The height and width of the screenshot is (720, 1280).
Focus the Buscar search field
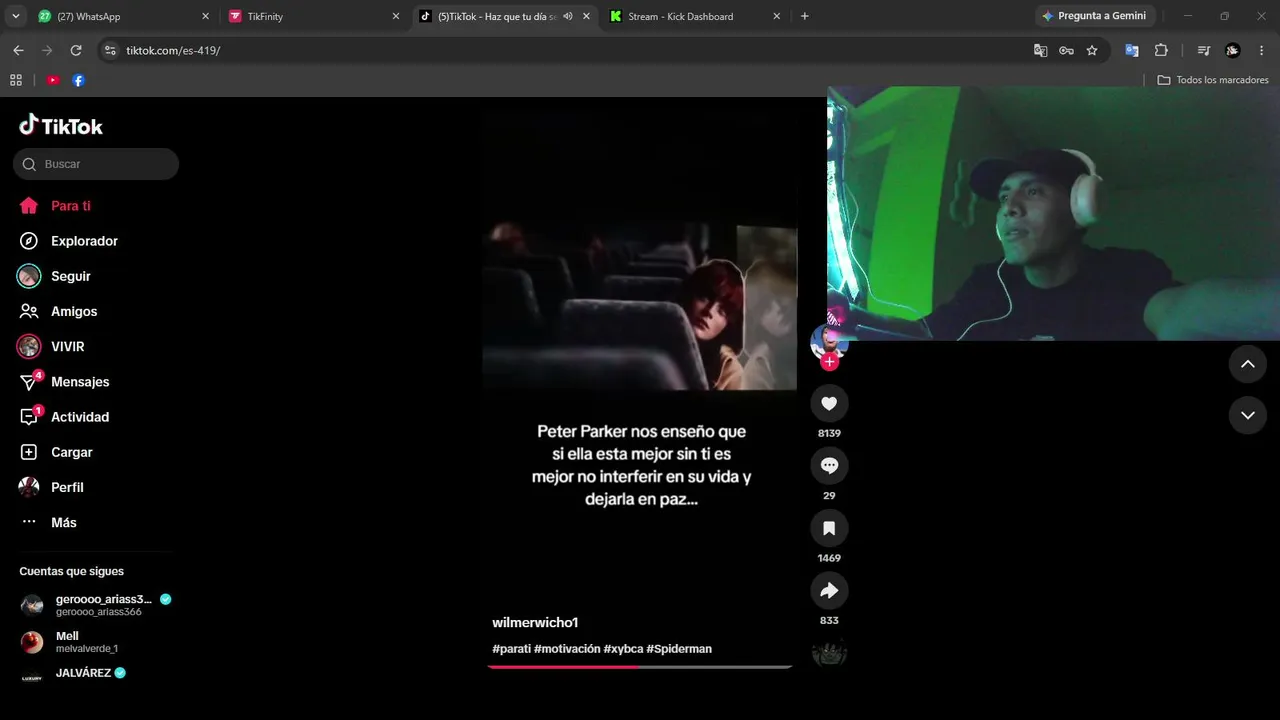click(x=96, y=164)
